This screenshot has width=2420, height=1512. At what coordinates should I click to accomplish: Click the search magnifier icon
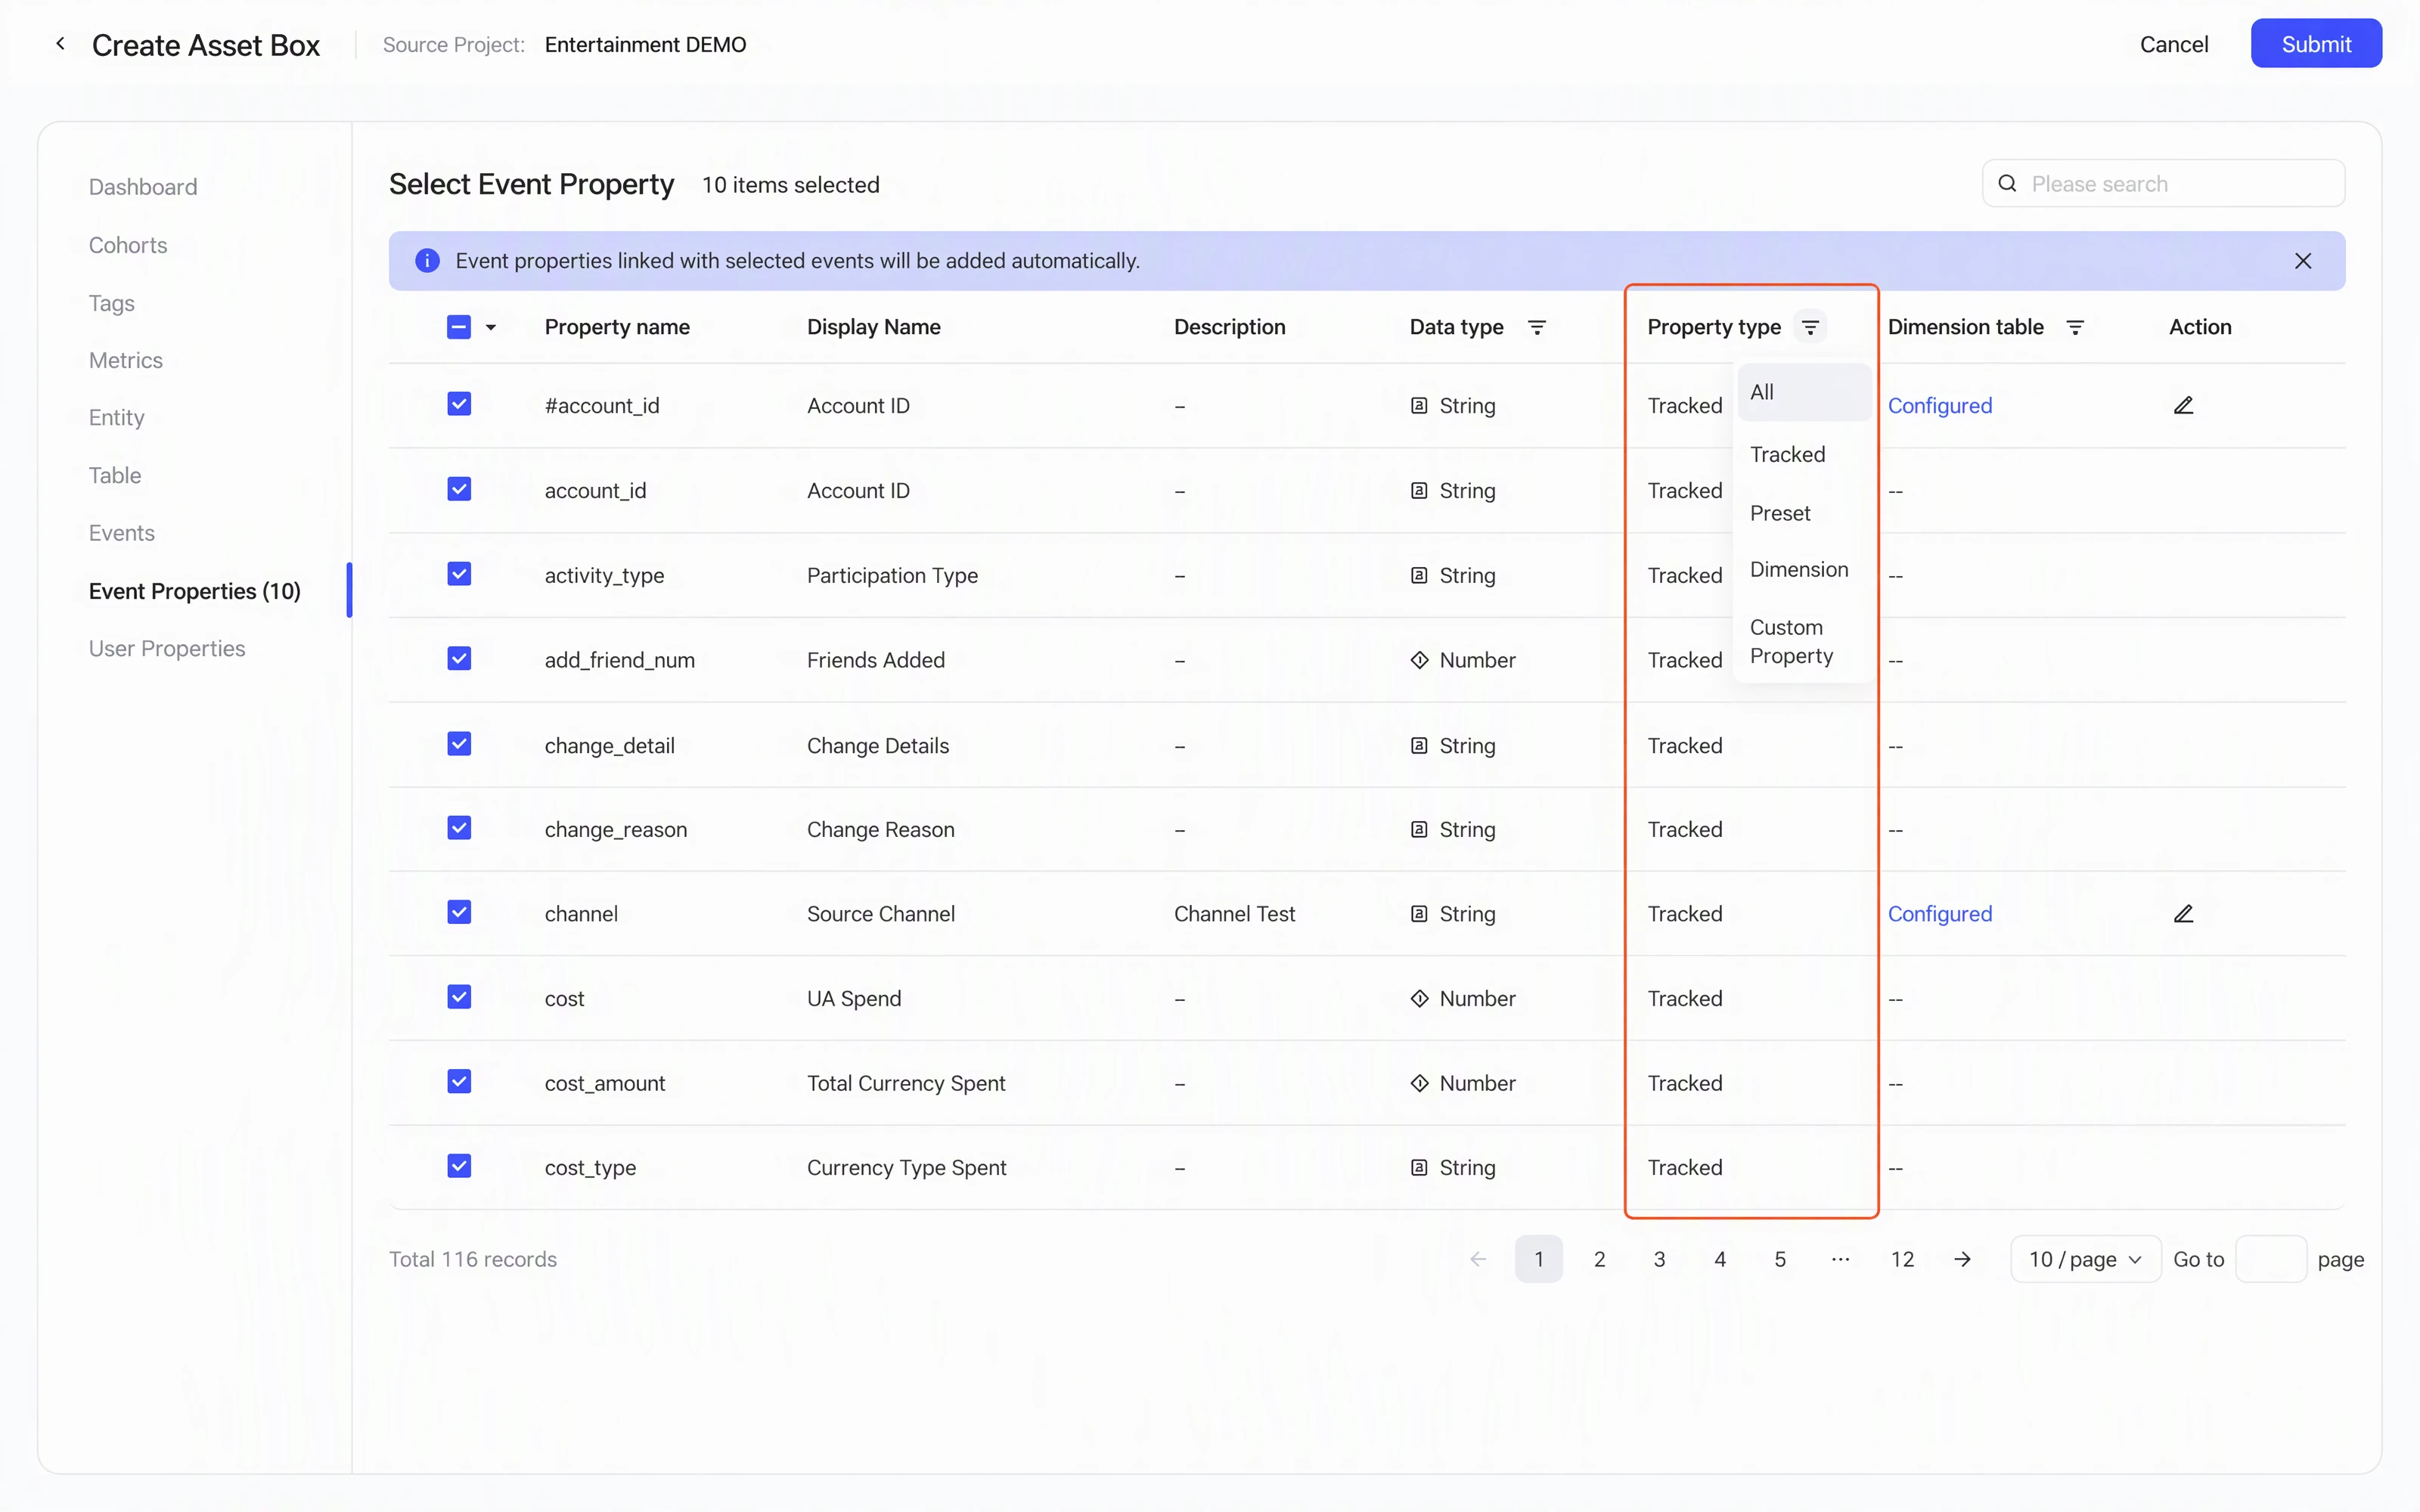[2007, 184]
